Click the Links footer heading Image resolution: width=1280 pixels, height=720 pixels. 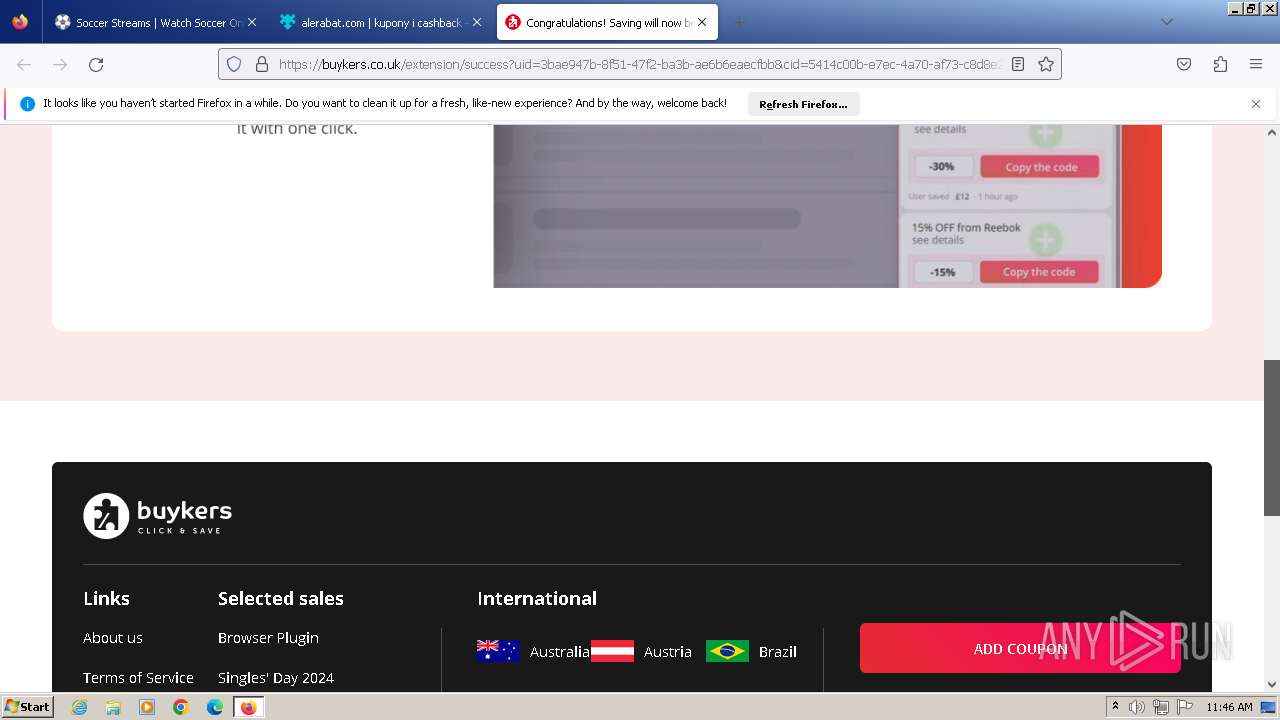click(x=106, y=598)
